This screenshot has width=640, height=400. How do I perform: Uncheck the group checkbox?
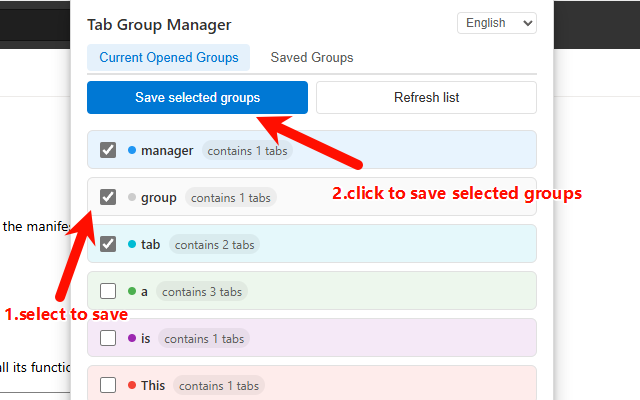click(109, 198)
